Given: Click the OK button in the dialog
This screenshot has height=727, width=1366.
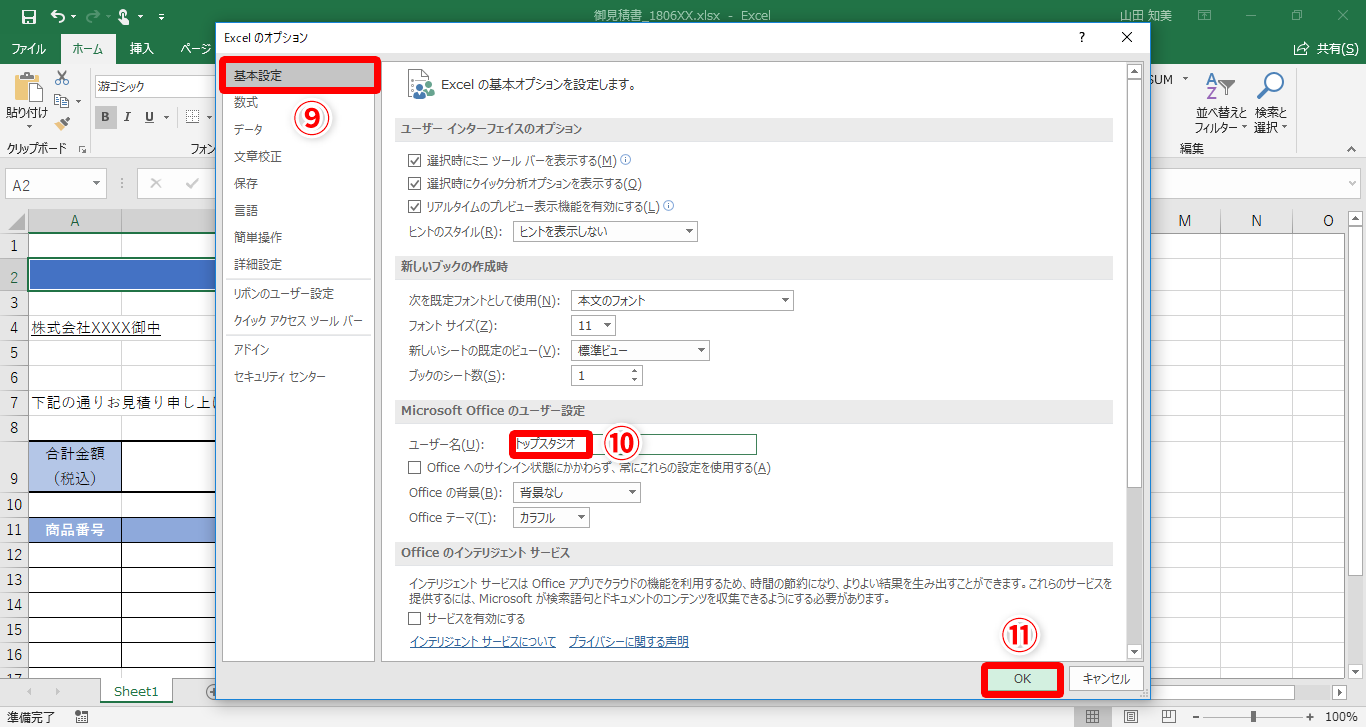Looking at the screenshot, I should pos(1022,678).
